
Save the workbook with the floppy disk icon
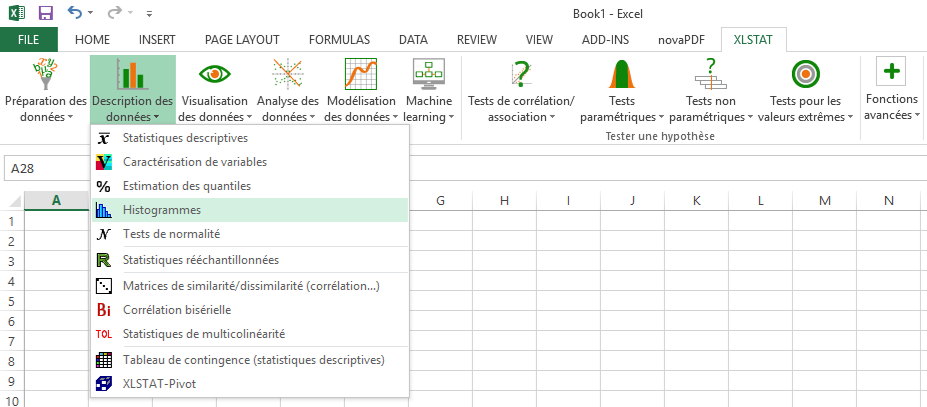pyautogui.click(x=45, y=13)
